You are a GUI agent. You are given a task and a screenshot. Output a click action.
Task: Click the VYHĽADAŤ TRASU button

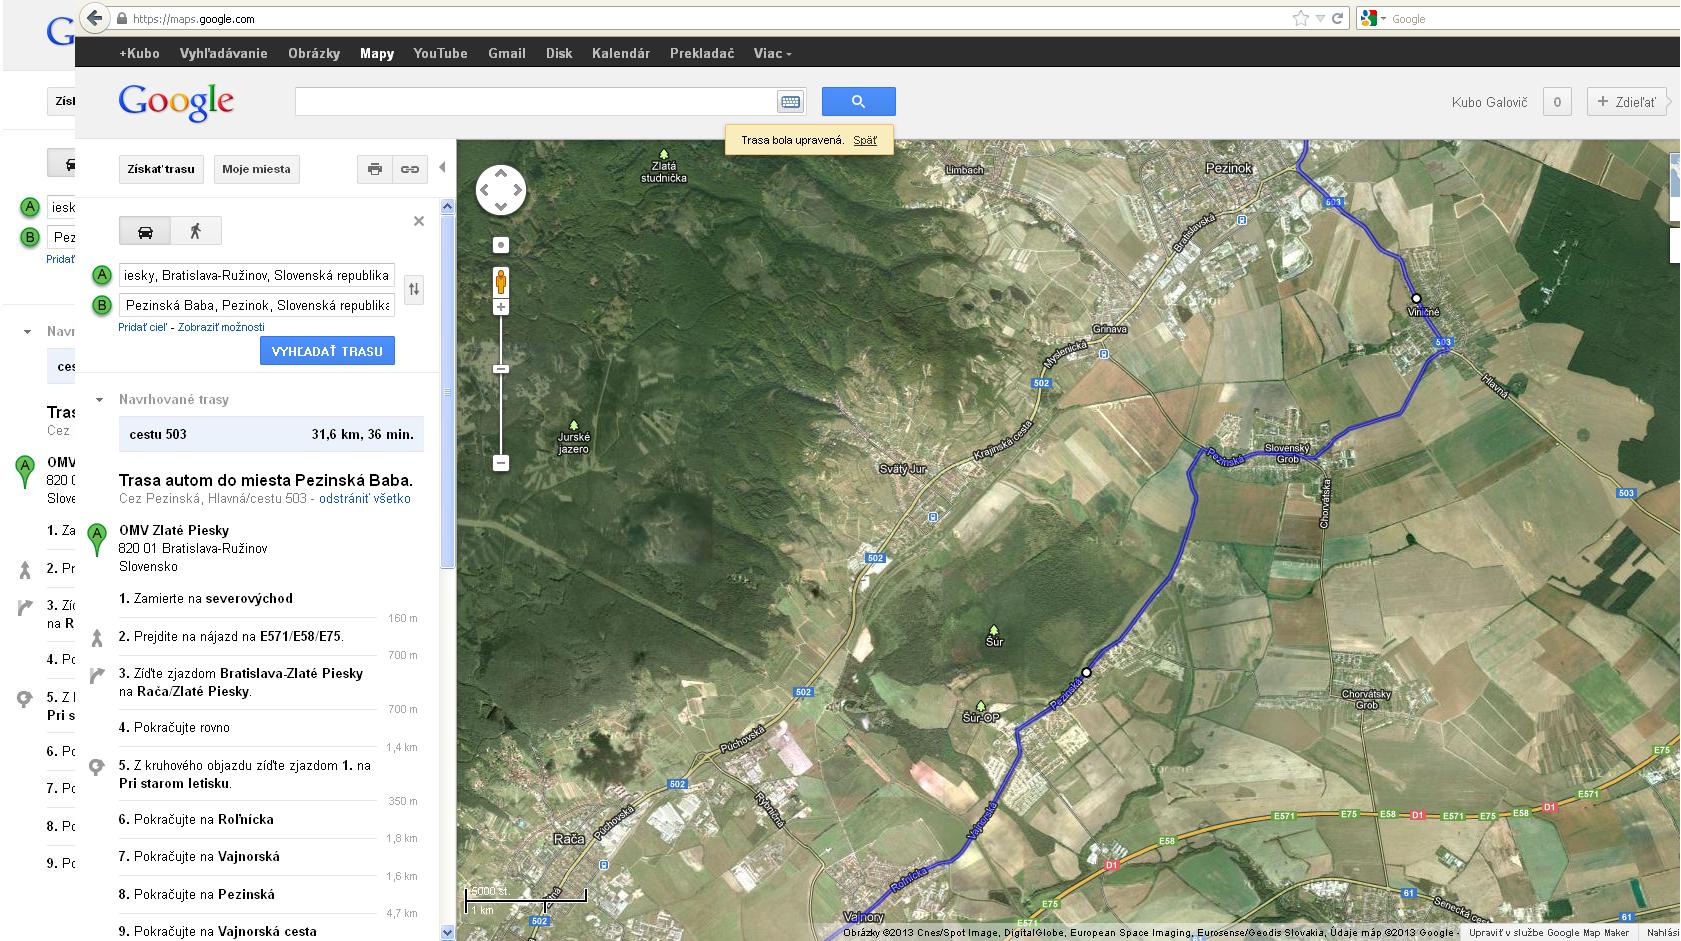click(x=327, y=351)
